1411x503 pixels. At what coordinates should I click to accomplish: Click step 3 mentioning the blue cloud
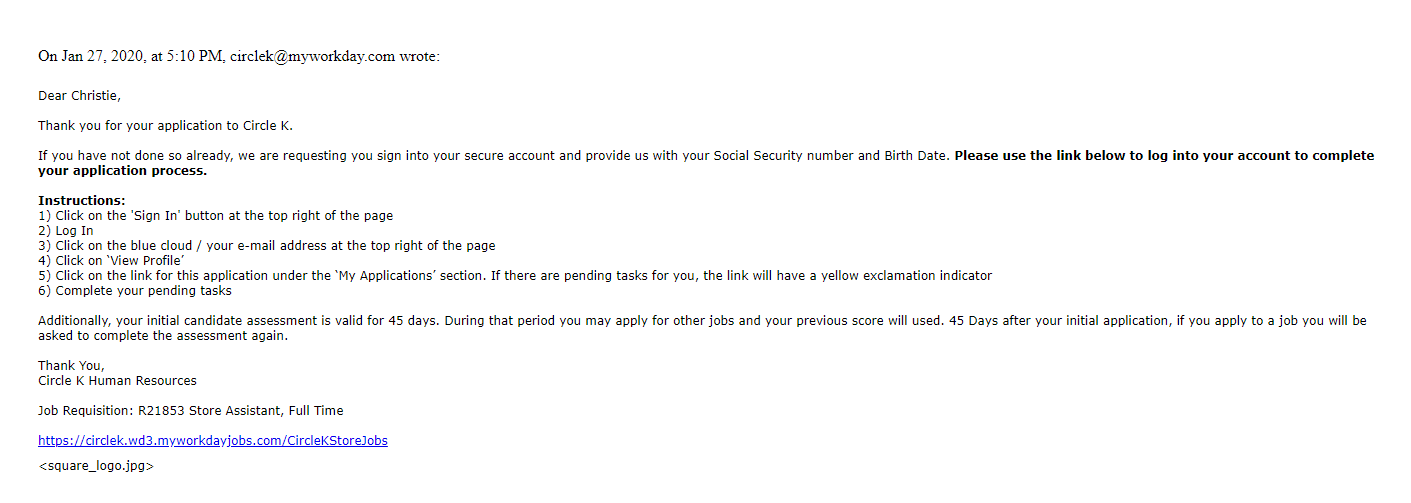pos(267,246)
